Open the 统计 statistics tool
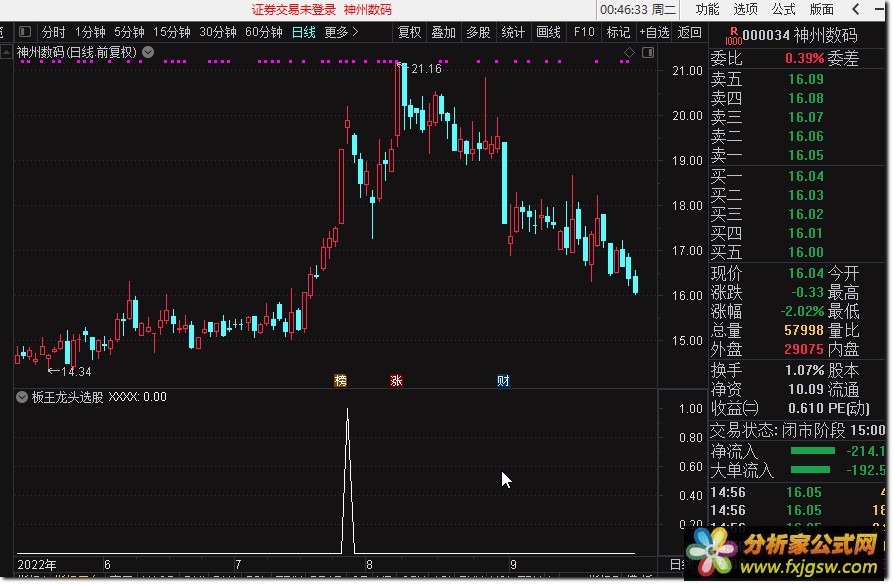 point(513,33)
